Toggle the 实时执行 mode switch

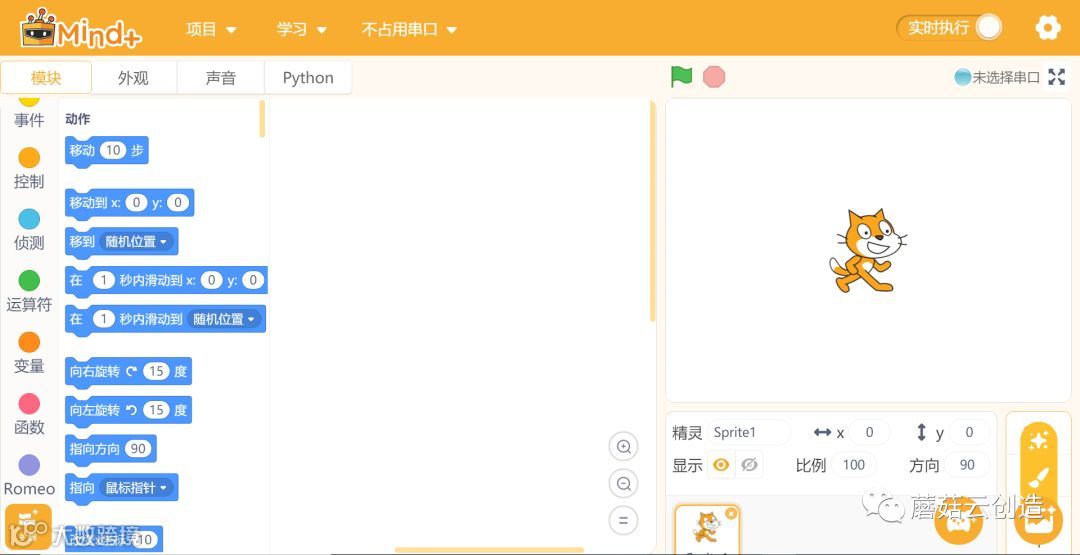point(949,28)
